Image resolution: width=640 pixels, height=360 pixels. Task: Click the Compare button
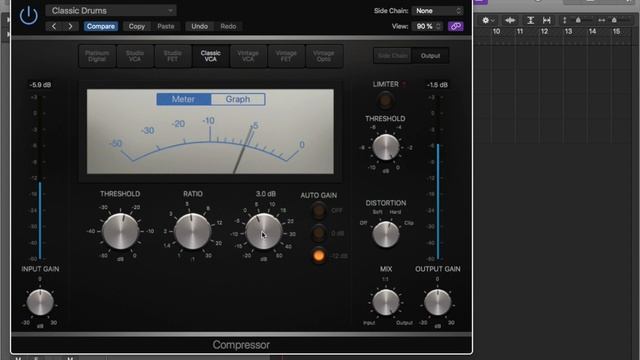(x=101, y=26)
